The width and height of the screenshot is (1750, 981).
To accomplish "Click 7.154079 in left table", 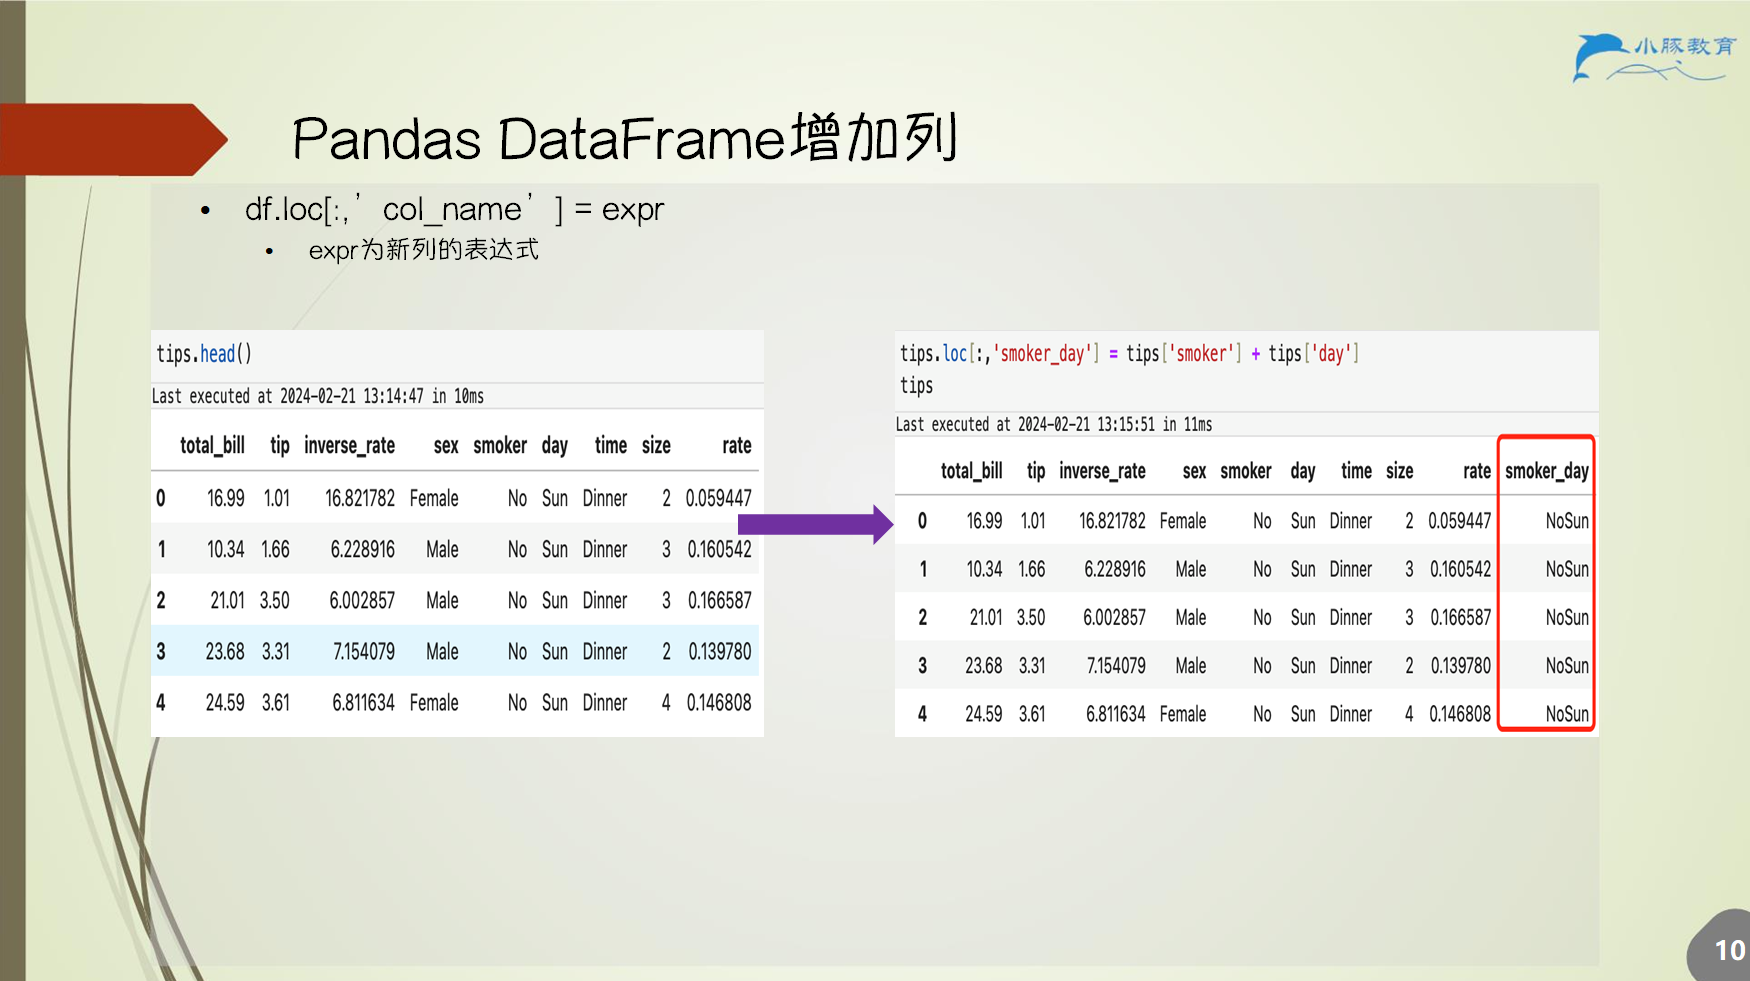I will 363,651.
